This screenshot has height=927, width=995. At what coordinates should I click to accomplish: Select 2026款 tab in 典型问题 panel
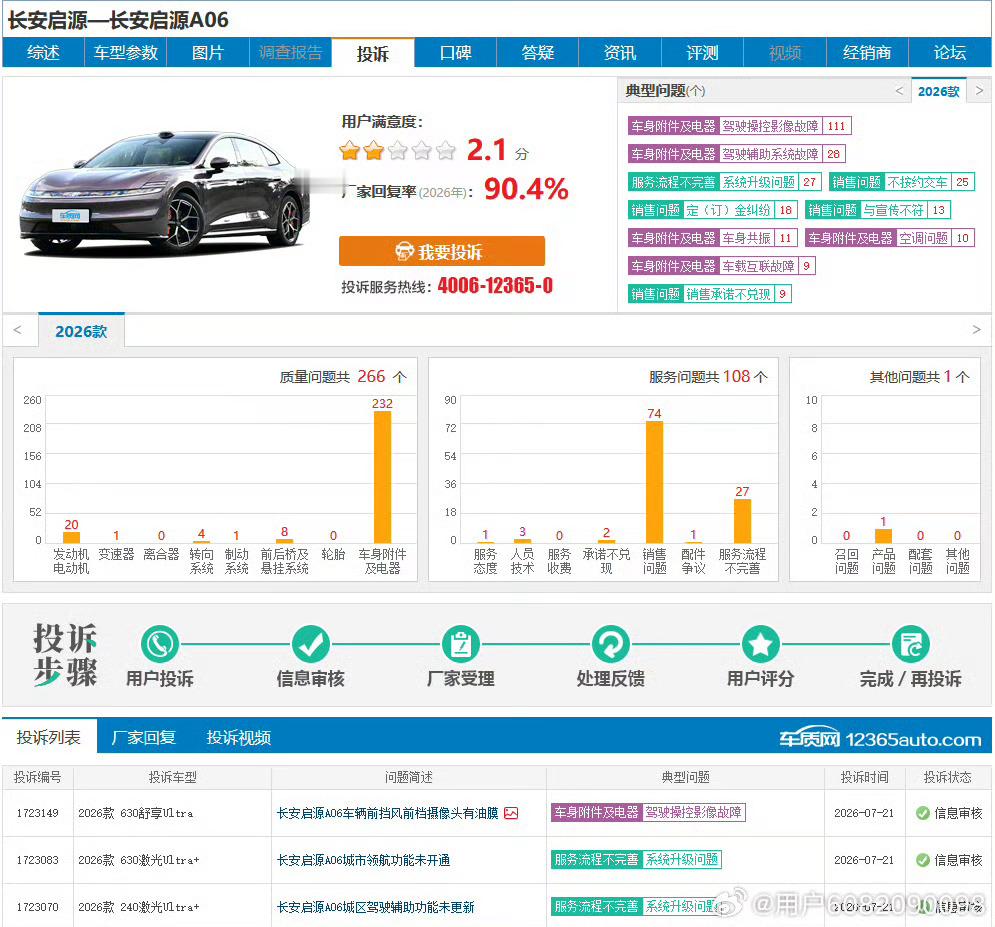point(939,91)
